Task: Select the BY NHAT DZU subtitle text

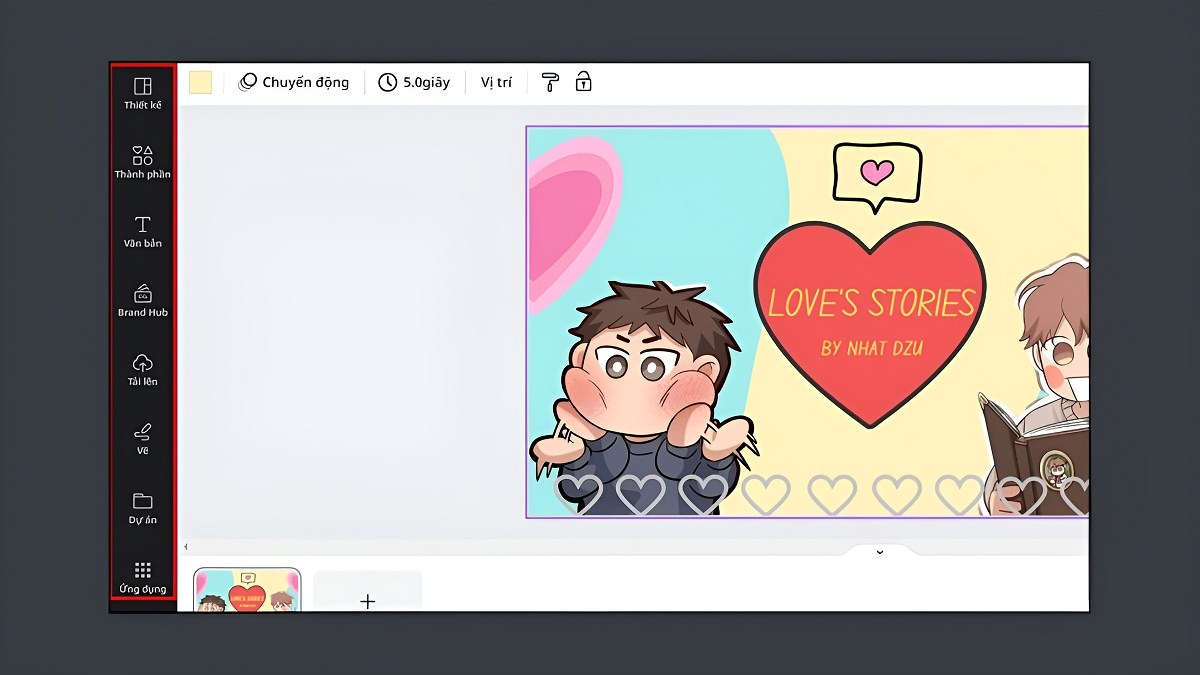Action: point(871,348)
